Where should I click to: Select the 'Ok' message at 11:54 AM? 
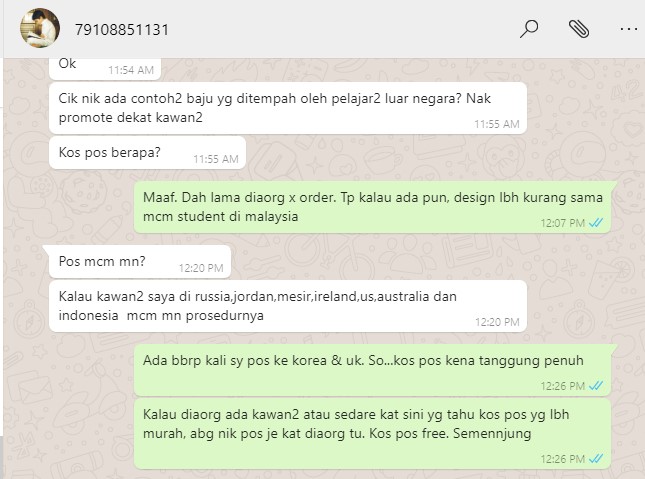point(105,68)
